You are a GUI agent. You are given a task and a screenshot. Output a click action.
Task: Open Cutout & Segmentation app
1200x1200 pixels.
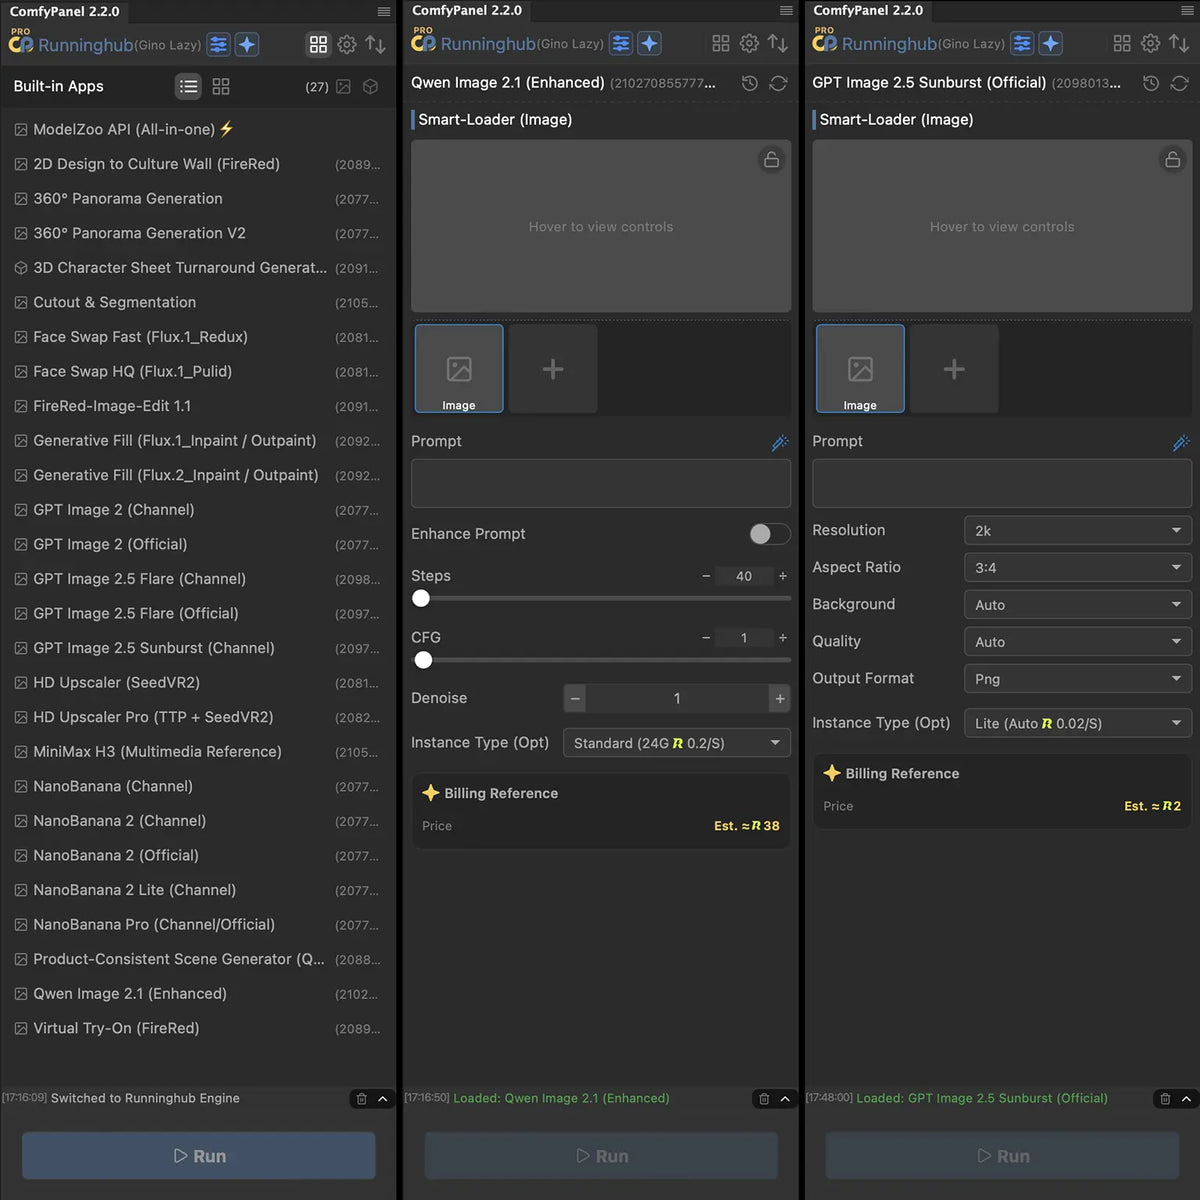(x=198, y=303)
